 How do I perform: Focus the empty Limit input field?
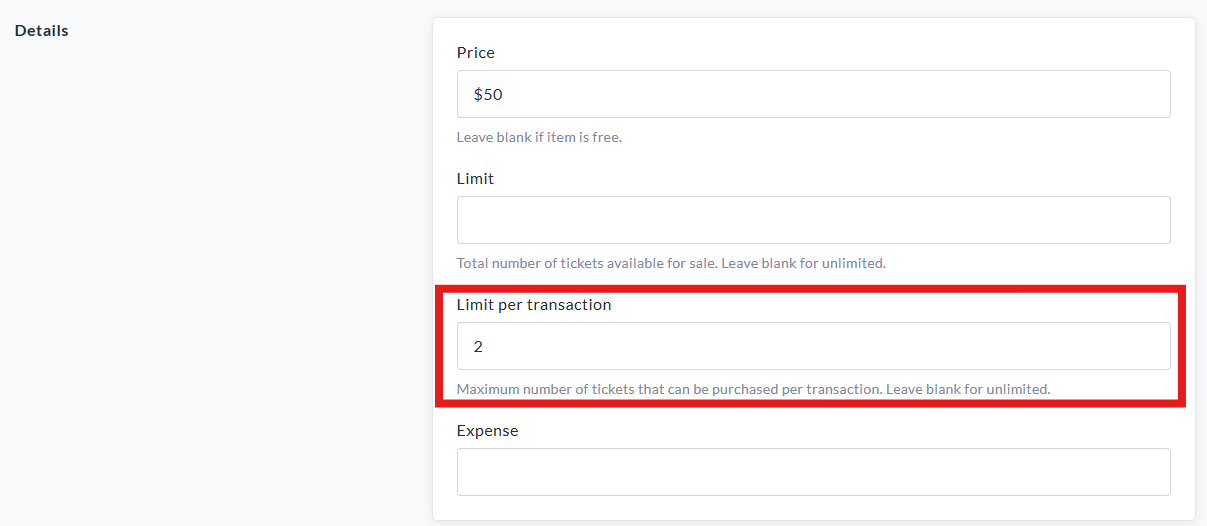(813, 220)
